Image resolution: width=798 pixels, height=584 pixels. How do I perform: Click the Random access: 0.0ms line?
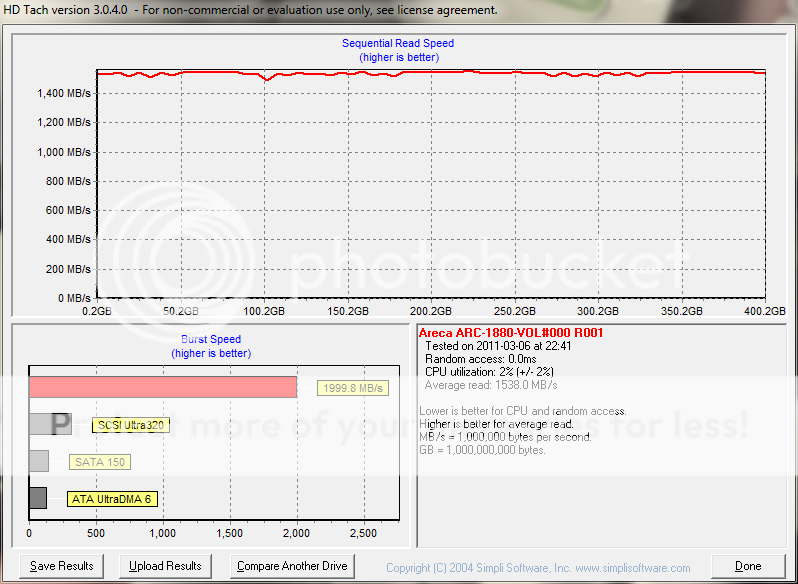480,359
